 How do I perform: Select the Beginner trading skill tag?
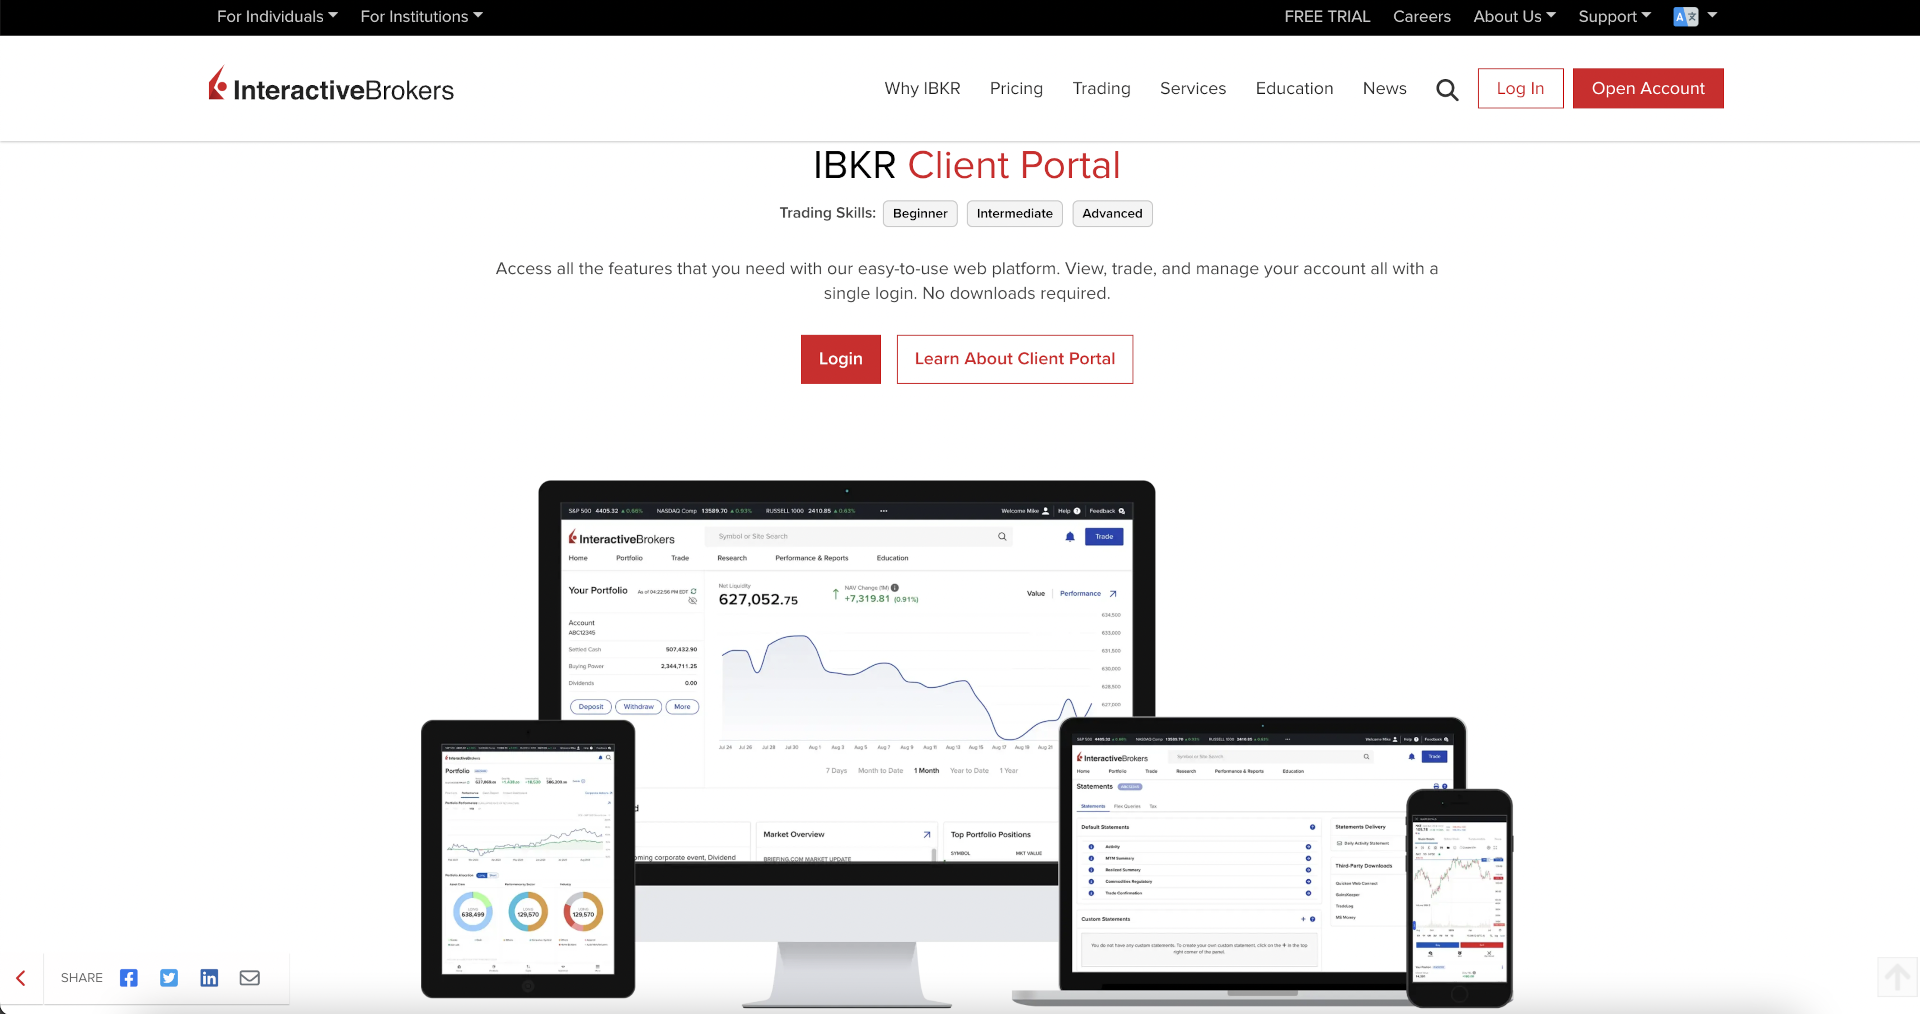[919, 214]
